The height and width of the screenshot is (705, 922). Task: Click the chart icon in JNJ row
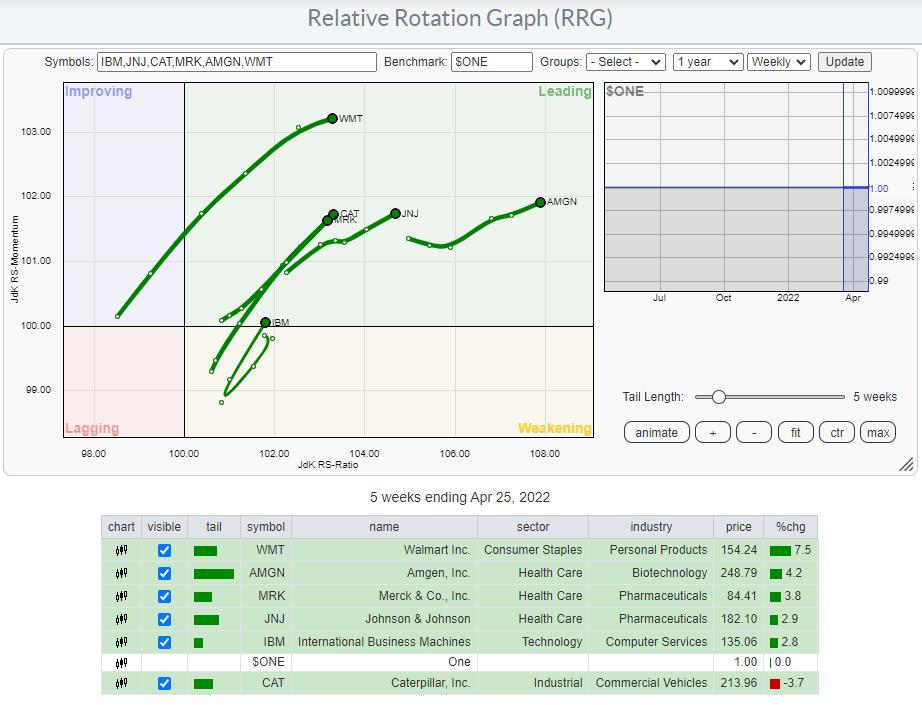point(121,619)
